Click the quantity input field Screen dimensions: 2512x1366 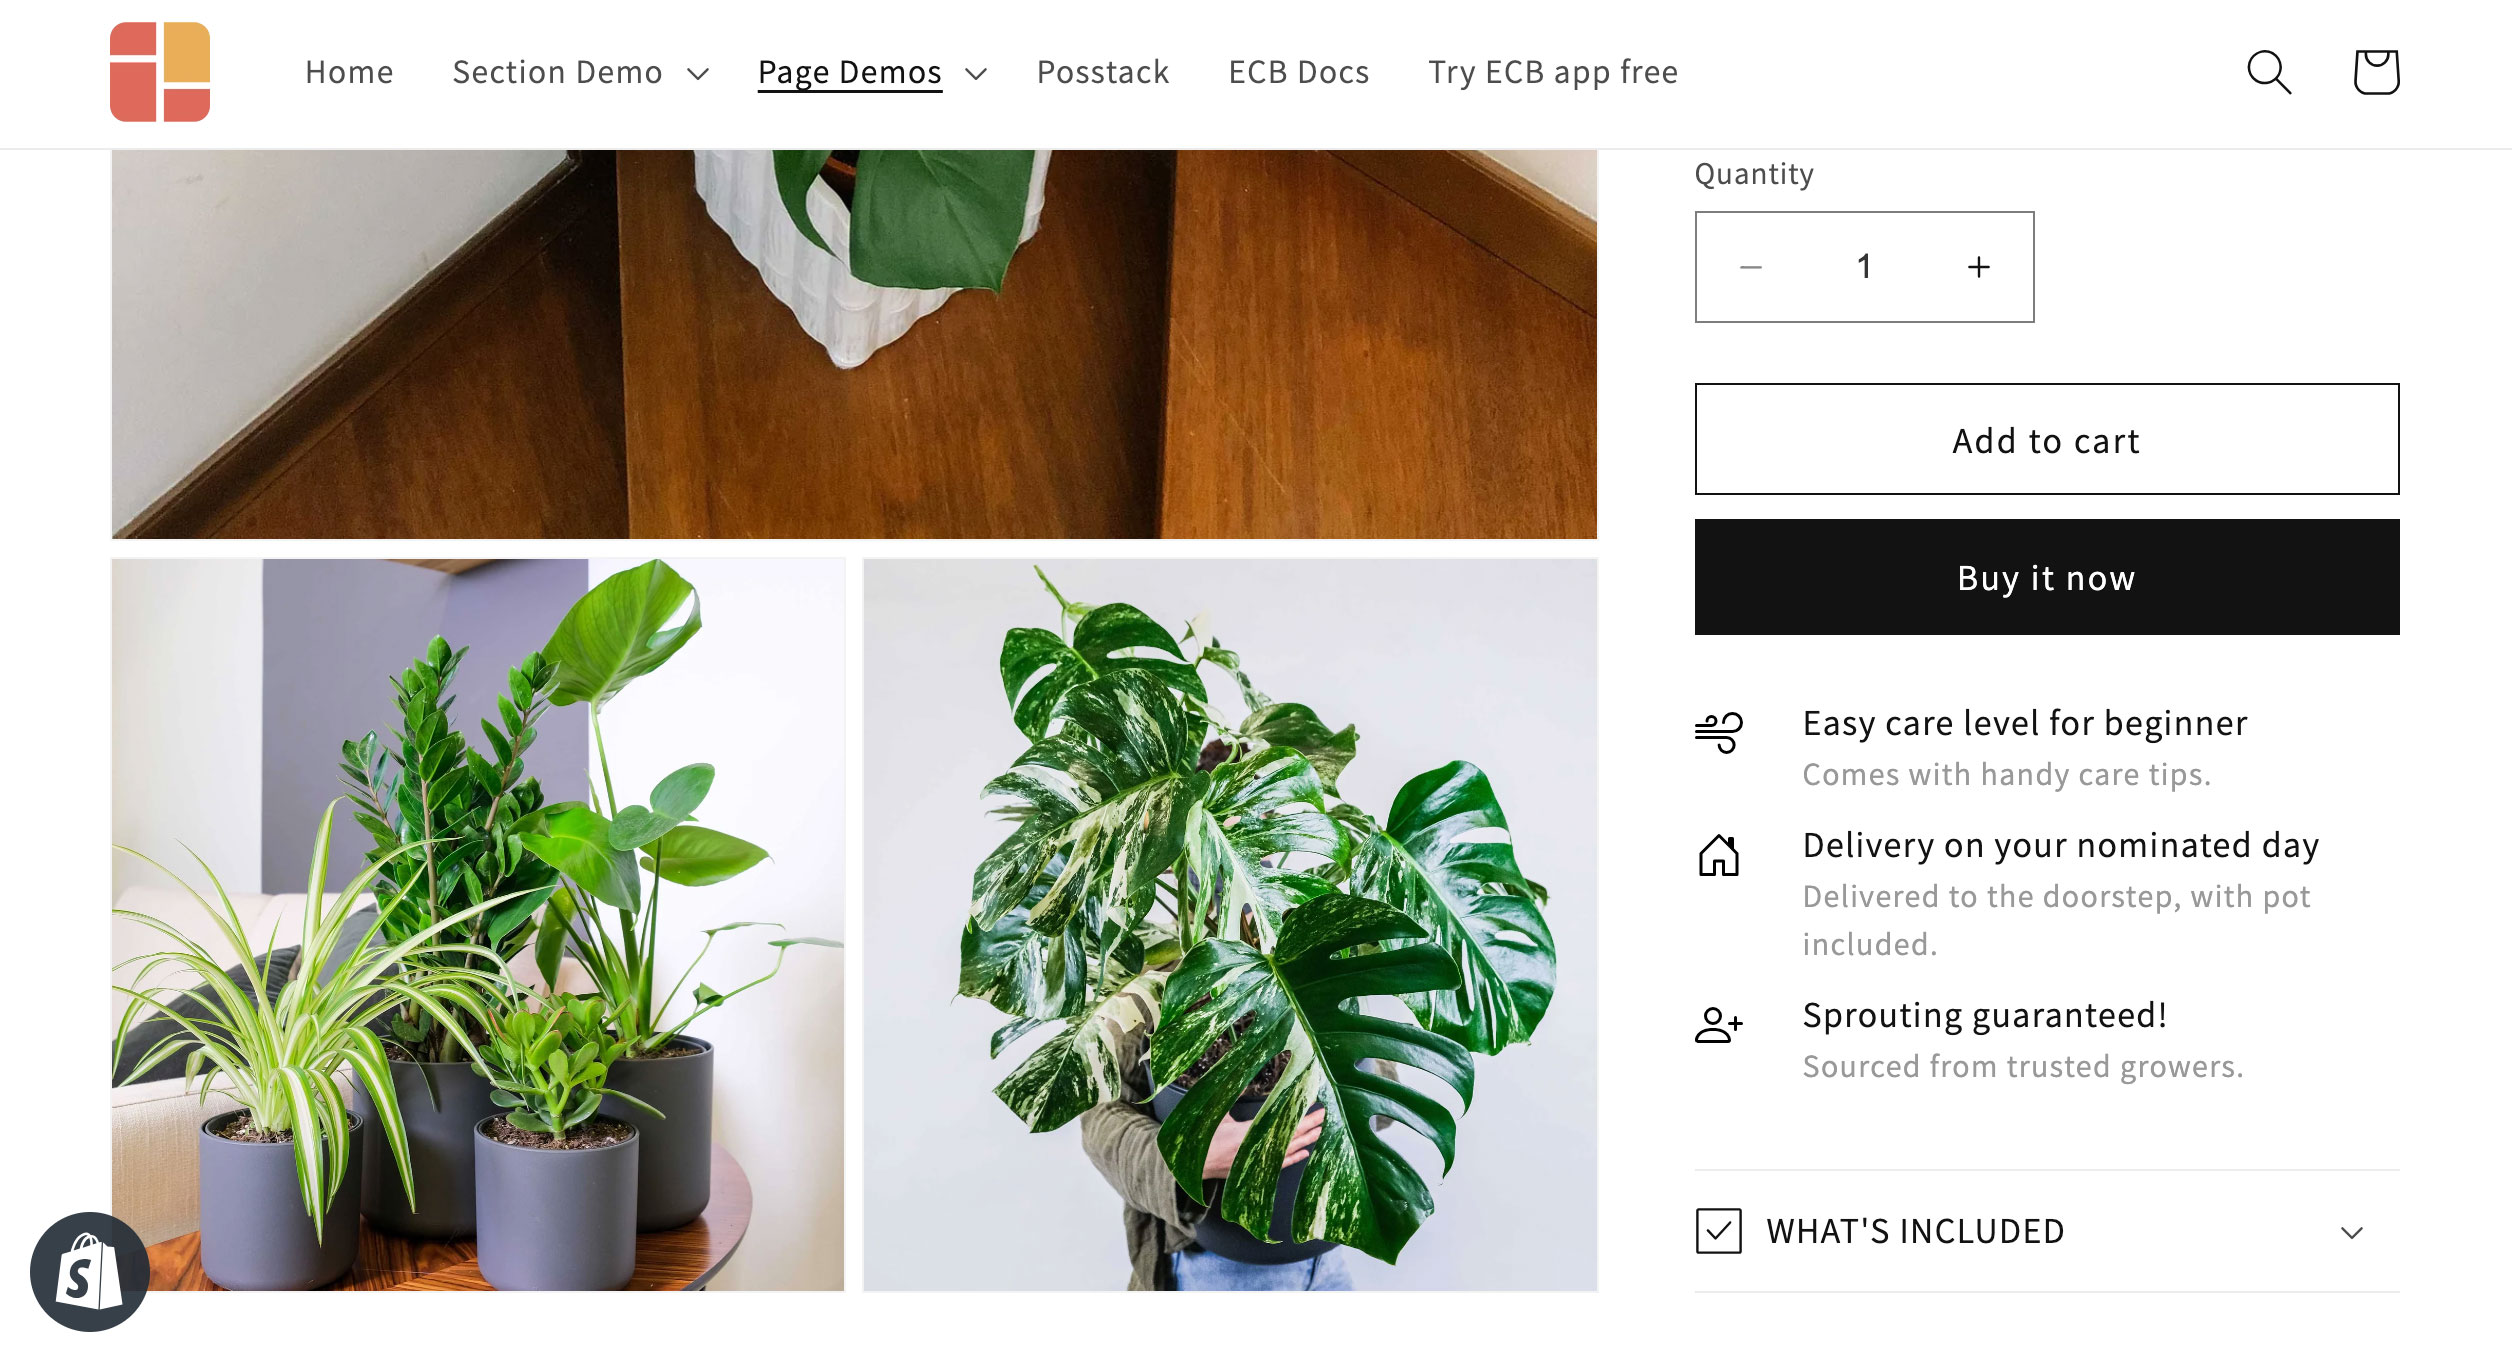coord(1865,266)
